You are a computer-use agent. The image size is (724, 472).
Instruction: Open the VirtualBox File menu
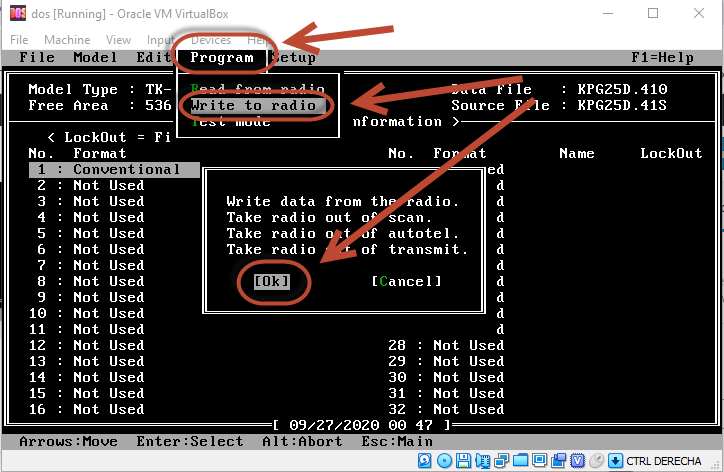click(x=19, y=40)
